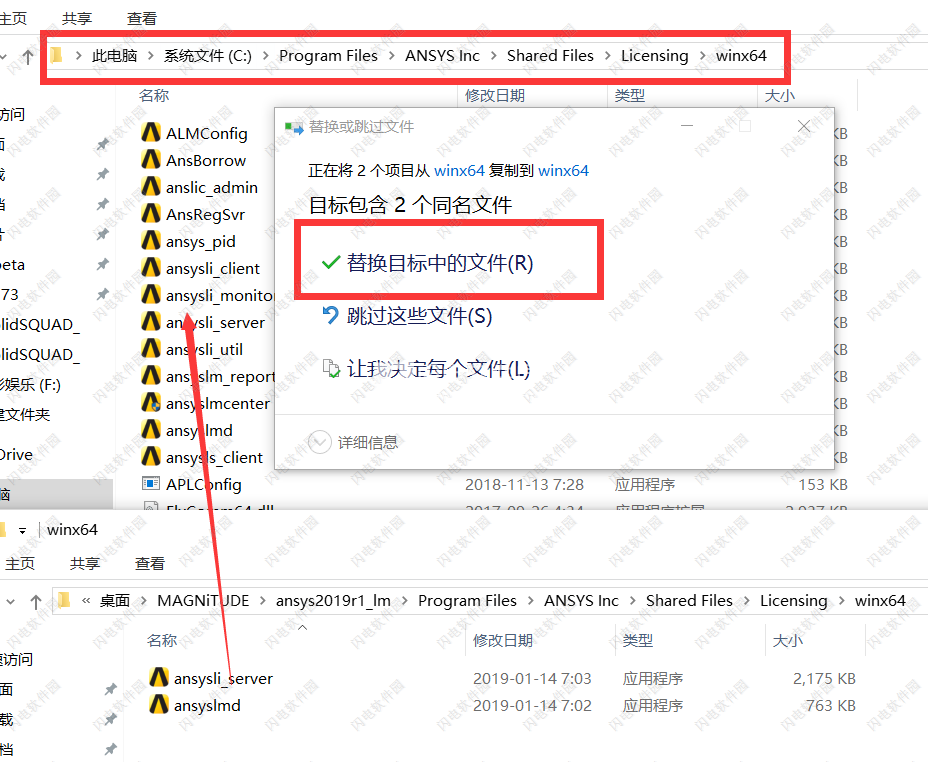
Task: Expand chevron after 此电脑 in upper address bar
Action: pyautogui.click(x=150, y=56)
